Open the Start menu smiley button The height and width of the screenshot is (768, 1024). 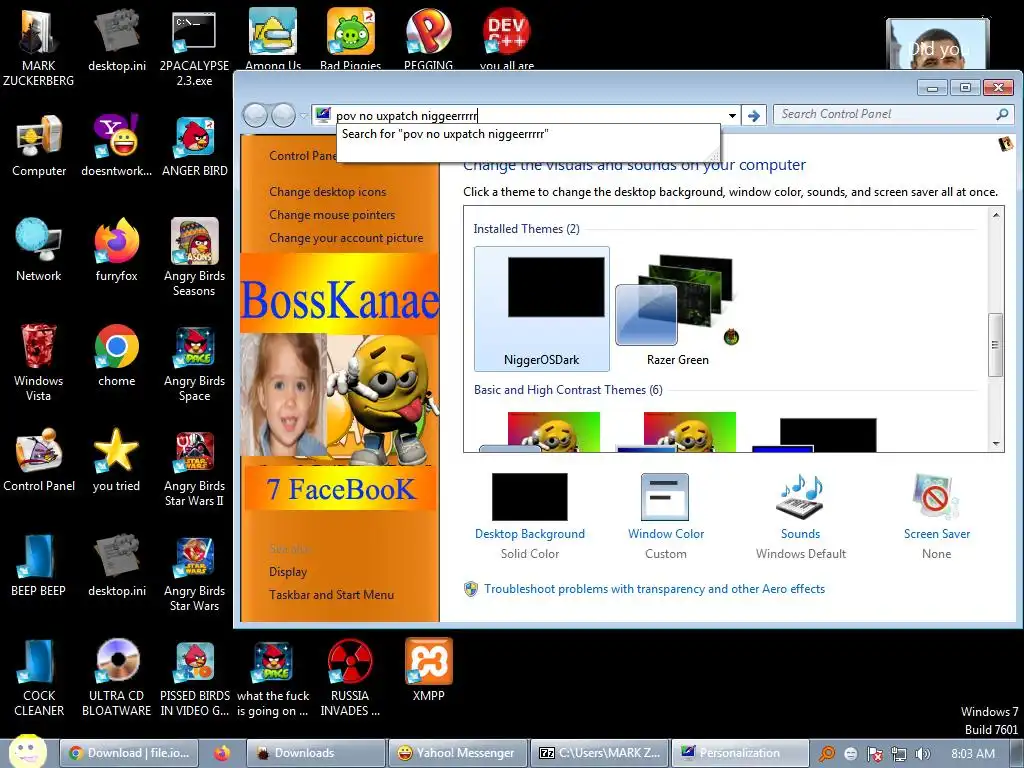point(27,752)
